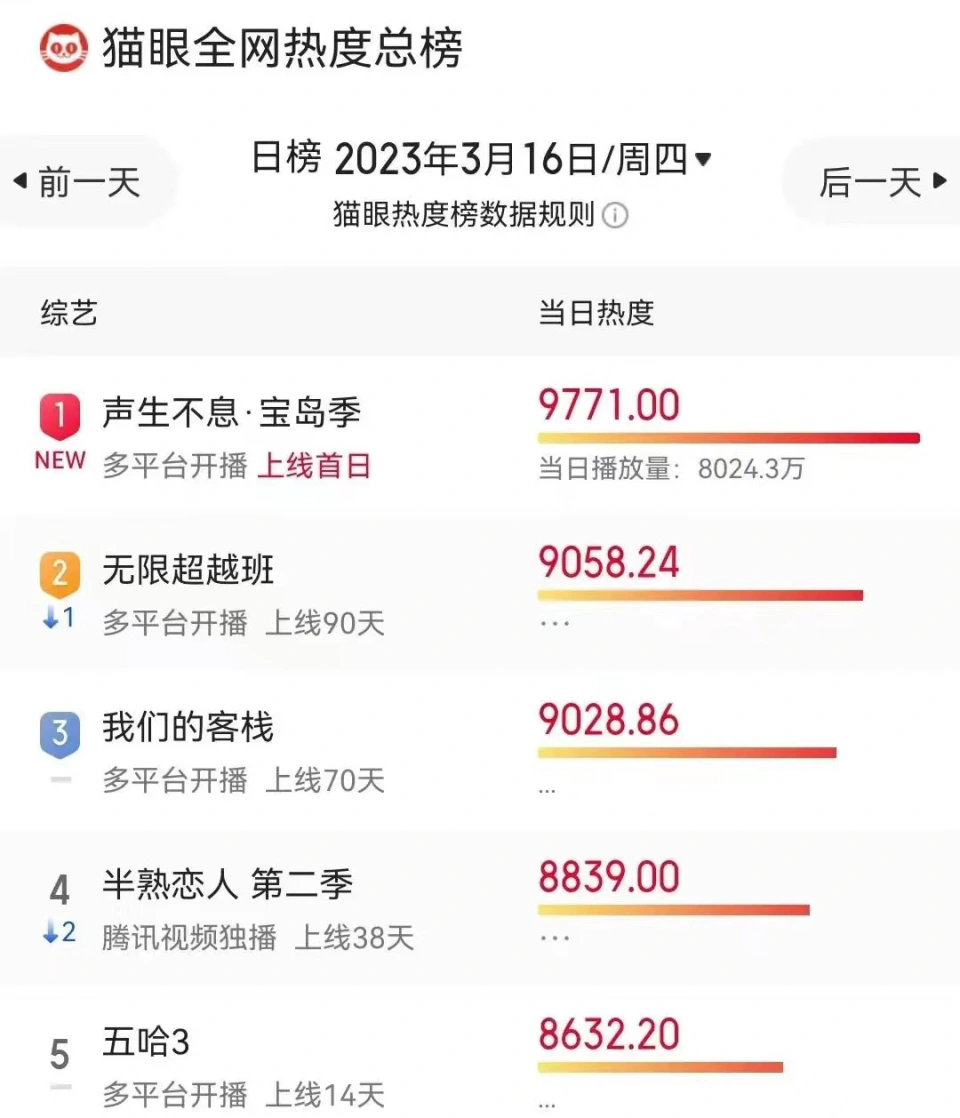Image resolution: width=960 pixels, height=1118 pixels.
Task: Go to the previous day 前一天
Action: (x=78, y=182)
